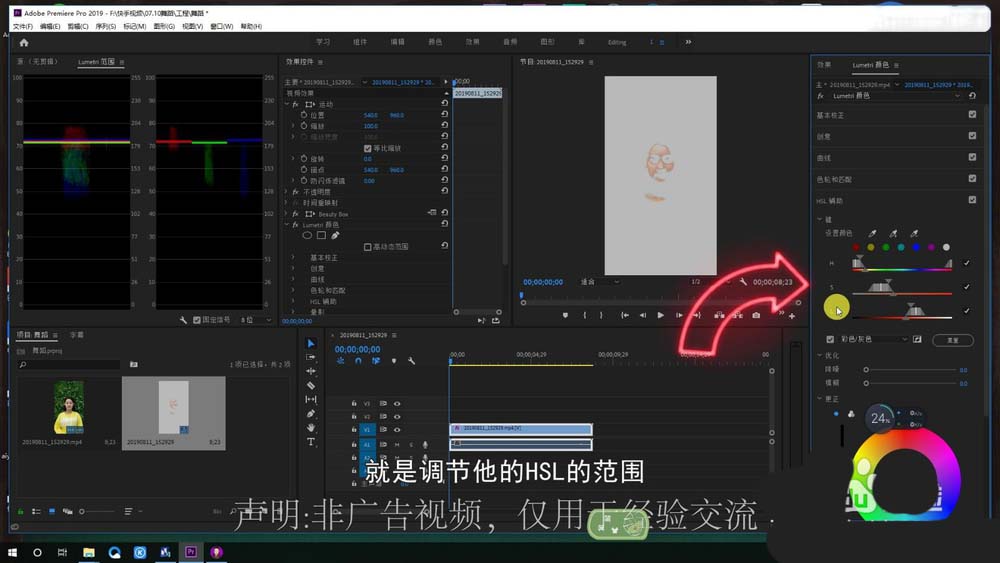Toggle the Curves section checkbox
Viewport: 1000px width, 563px height.
972,157
